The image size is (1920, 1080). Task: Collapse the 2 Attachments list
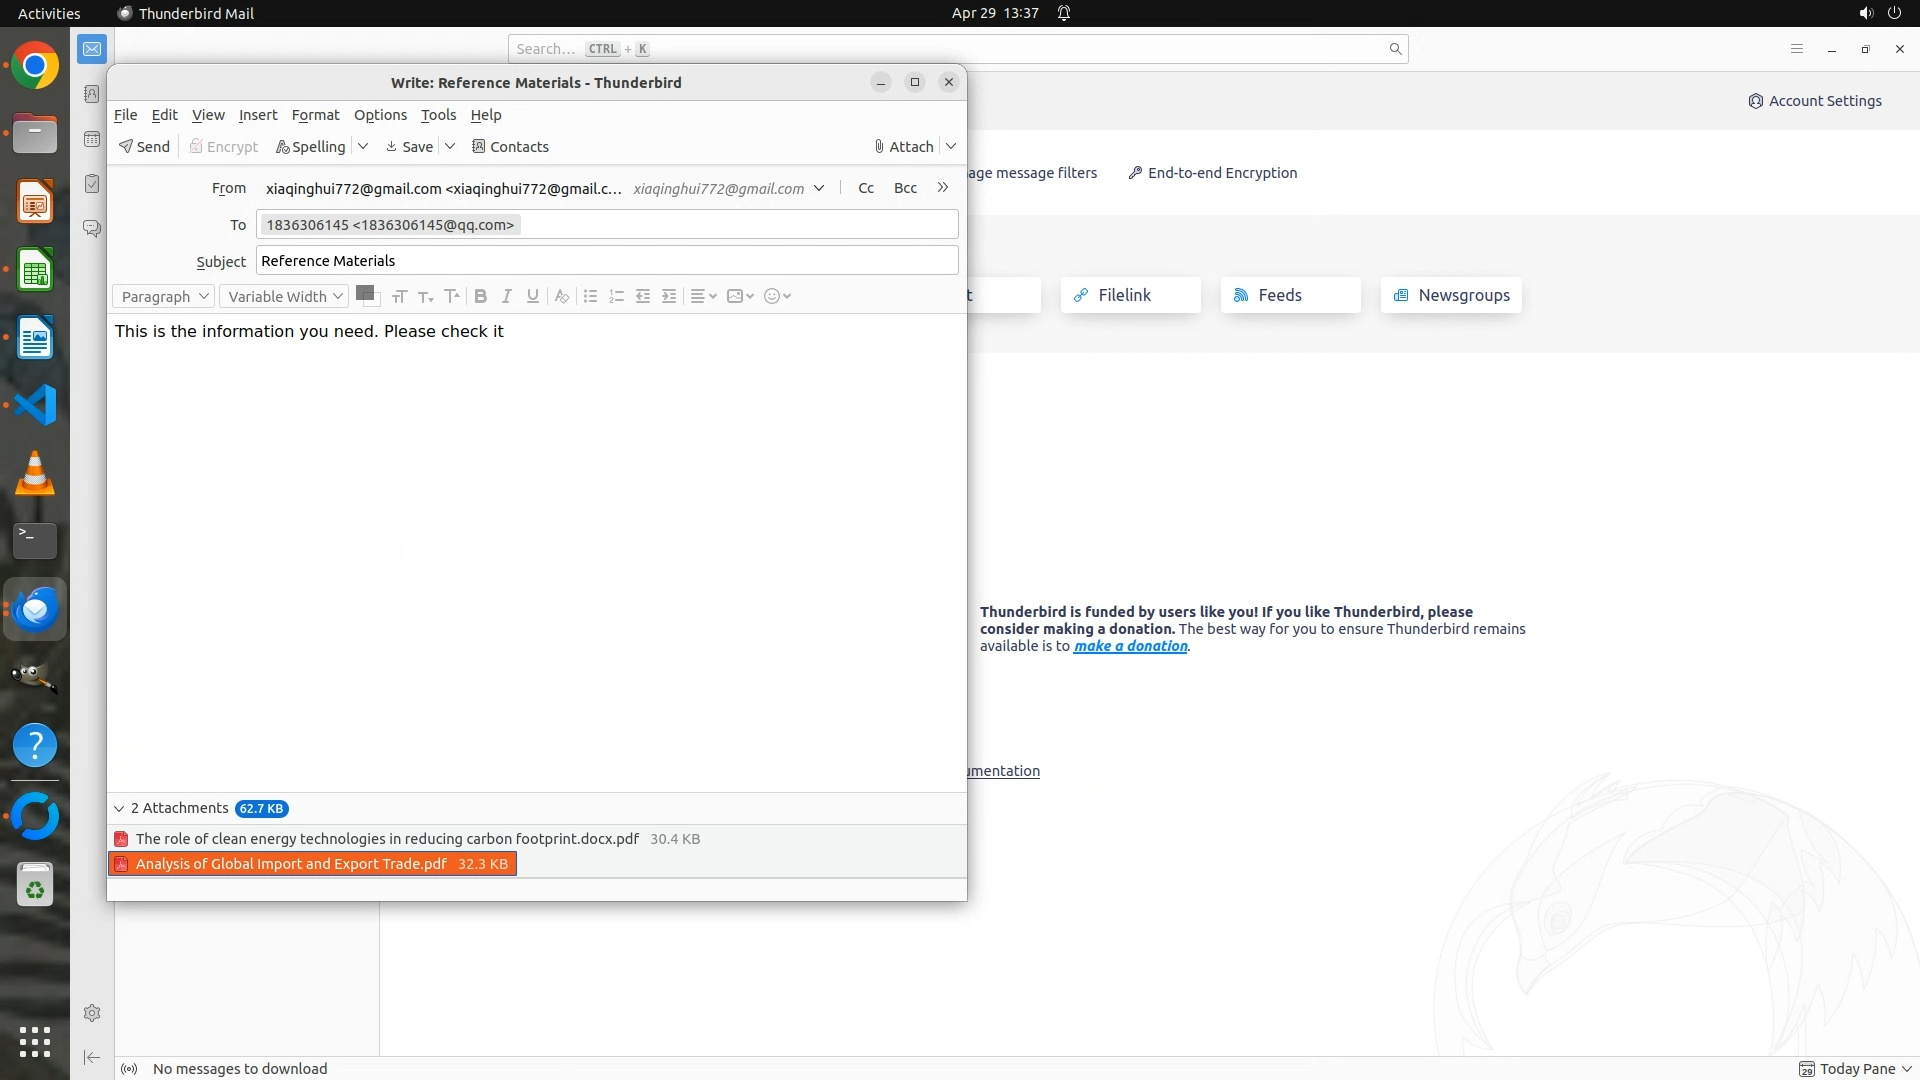(119, 809)
